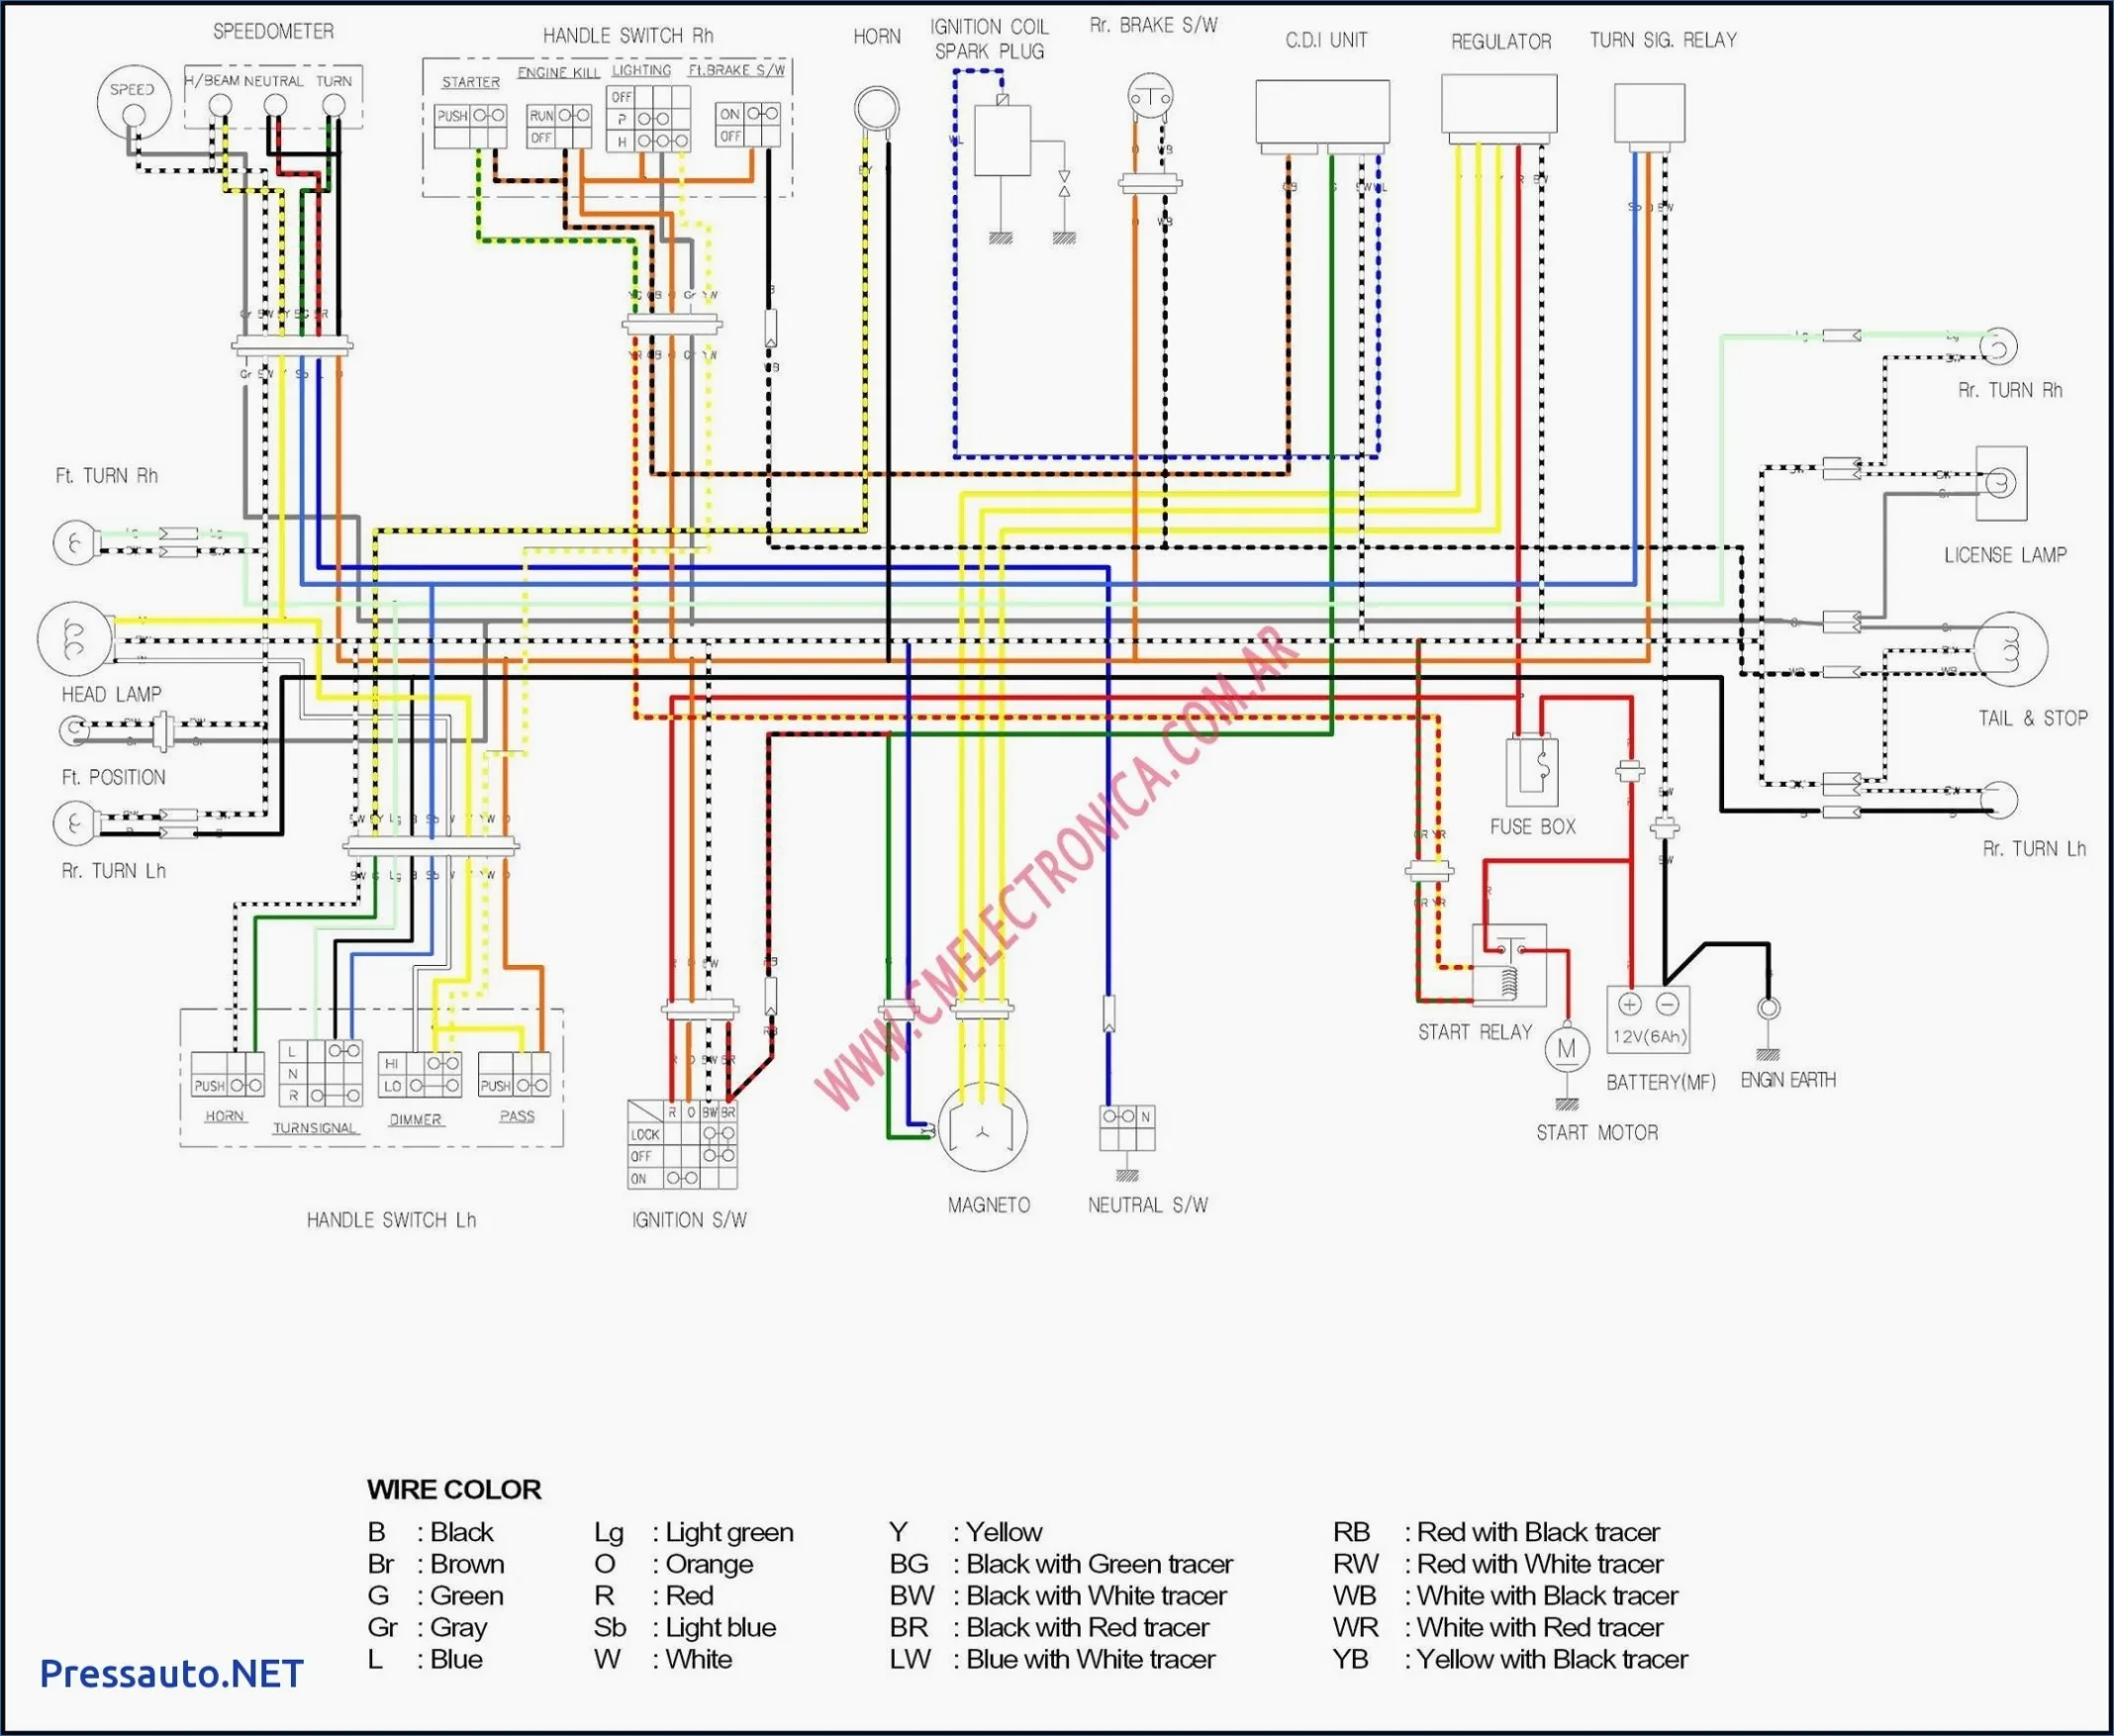Click the LICENSE LAMP bulb symbol

click(x=2001, y=484)
